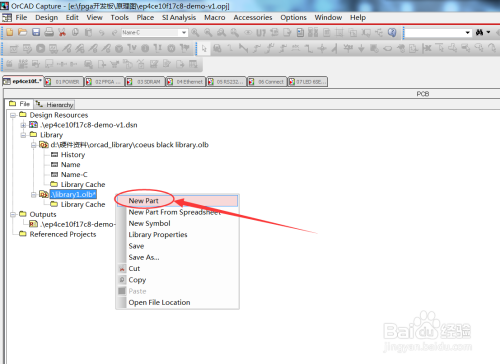Click the New document toolbar icon
Image resolution: width=500 pixels, height=364 pixels.
[10, 32]
